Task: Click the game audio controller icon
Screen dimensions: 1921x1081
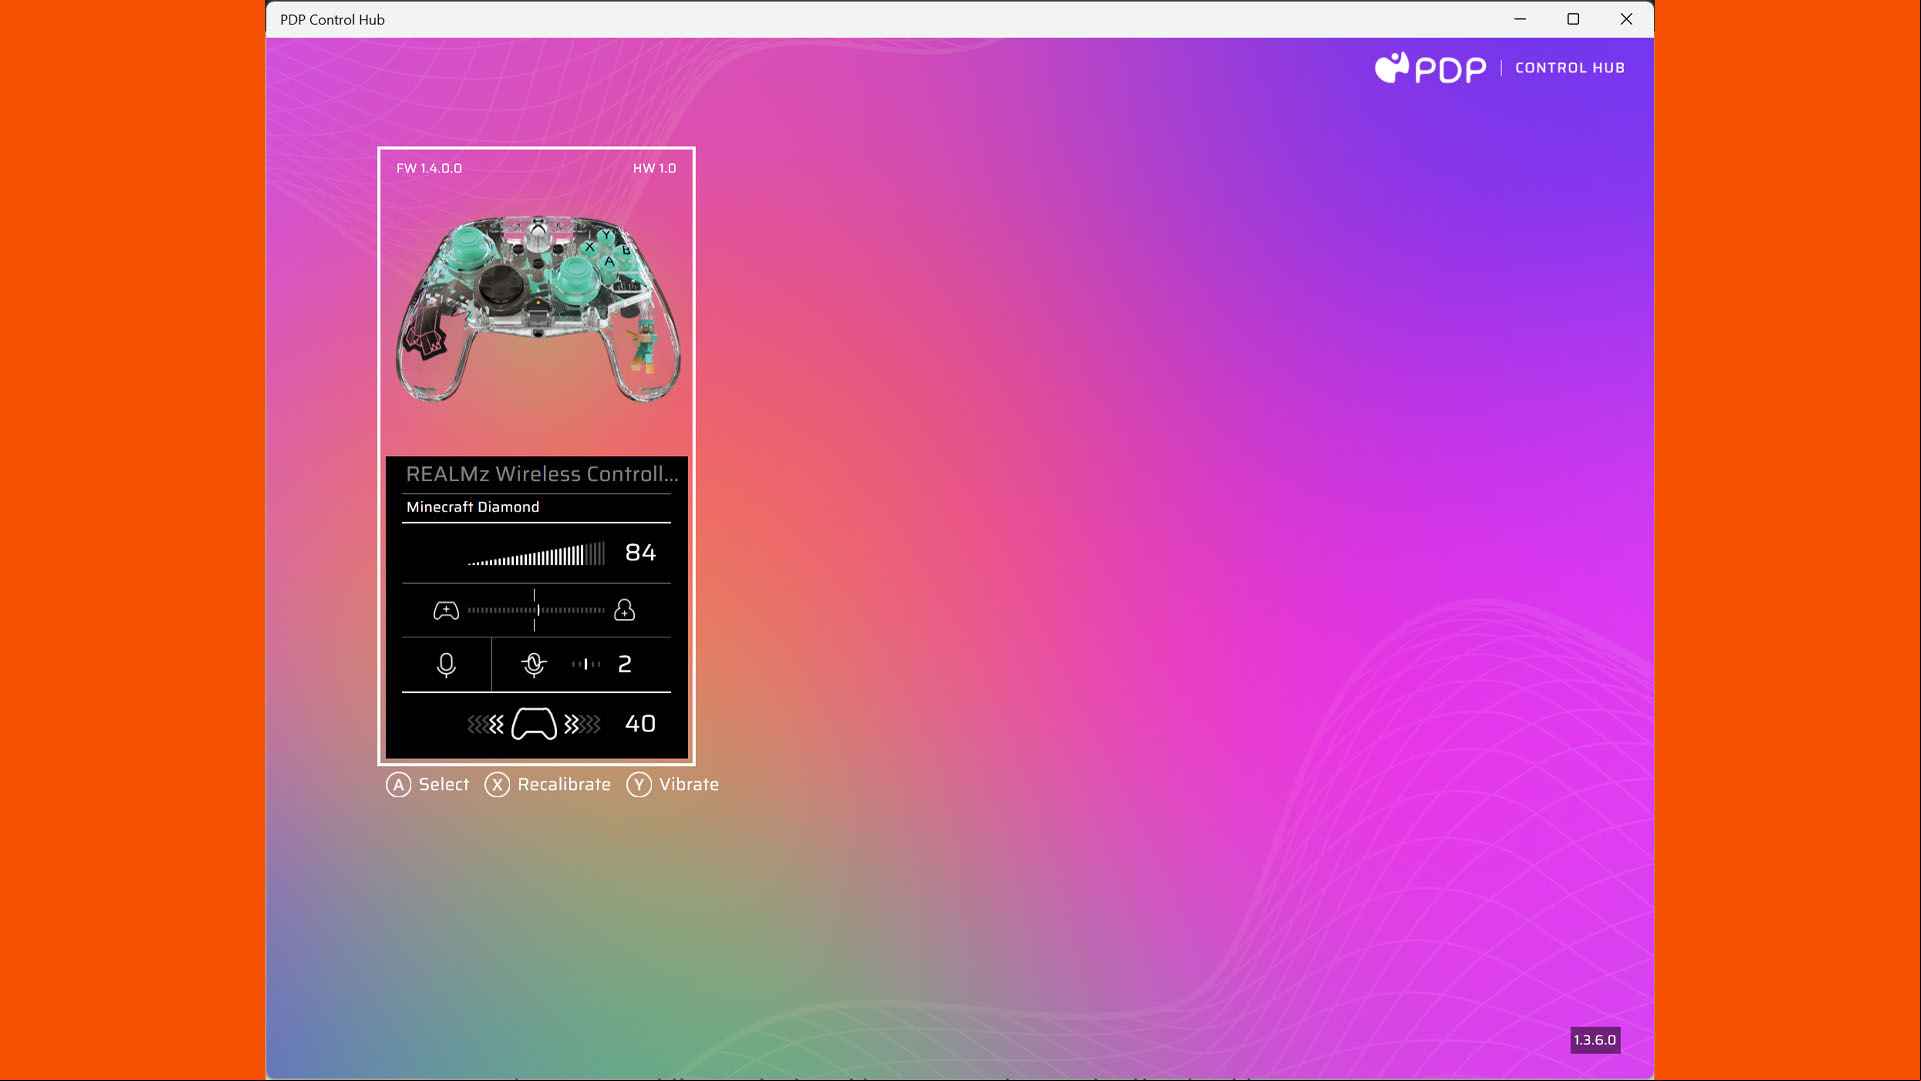Action: point(446,611)
